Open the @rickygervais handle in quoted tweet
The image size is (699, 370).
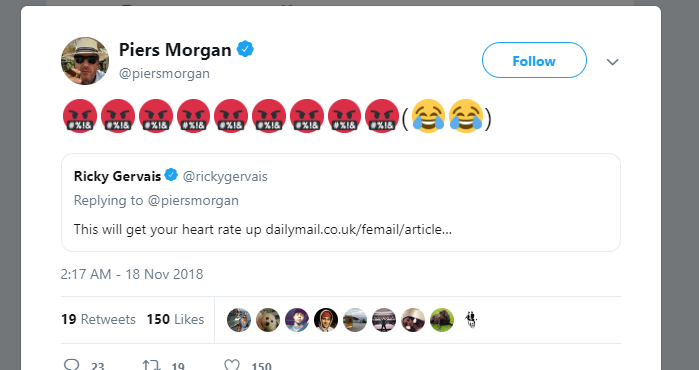tap(225, 177)
